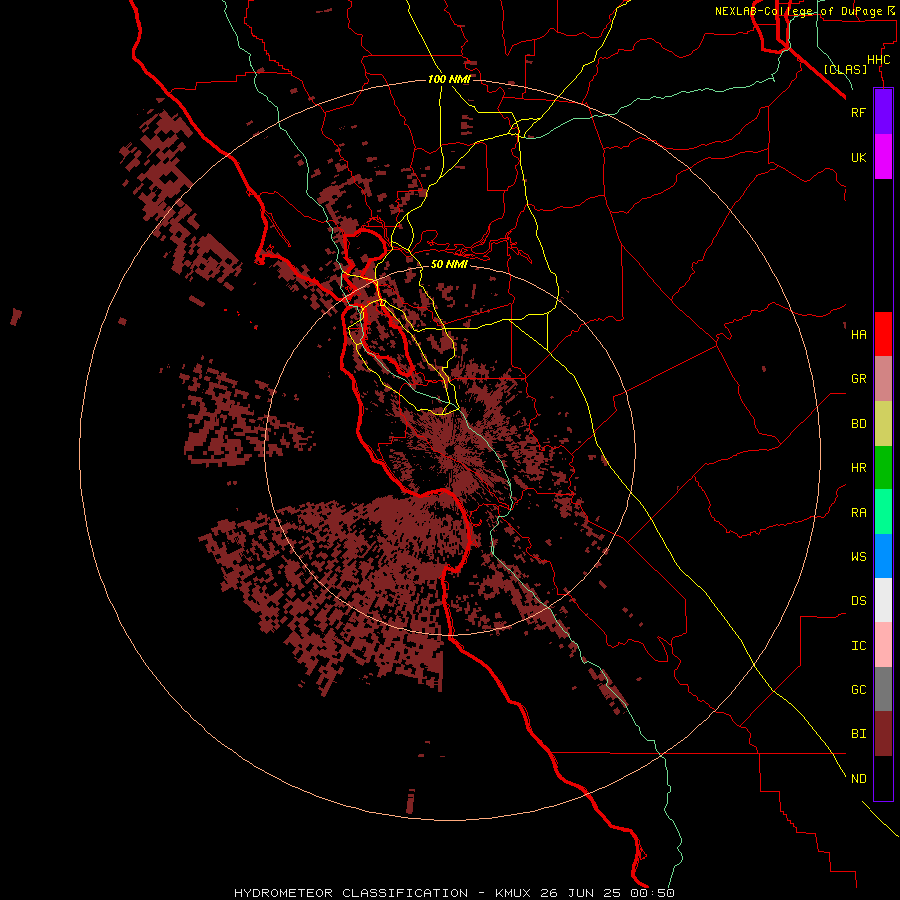Select the IC light pink legend swatch
The height and width of the screenshot is (900, 900).
883,645
